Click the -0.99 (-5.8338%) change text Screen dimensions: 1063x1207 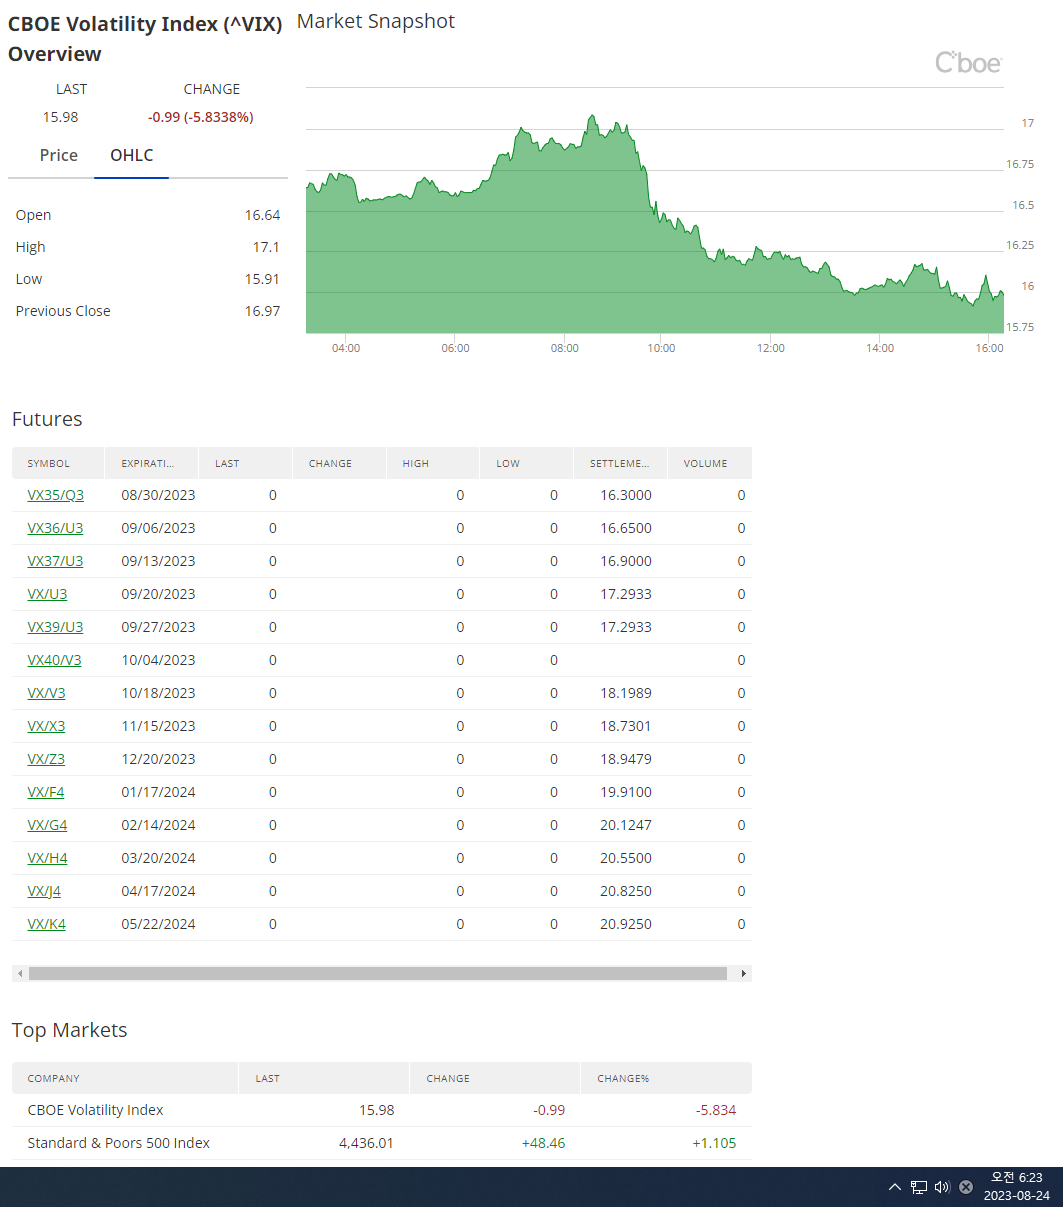(200, 117)
